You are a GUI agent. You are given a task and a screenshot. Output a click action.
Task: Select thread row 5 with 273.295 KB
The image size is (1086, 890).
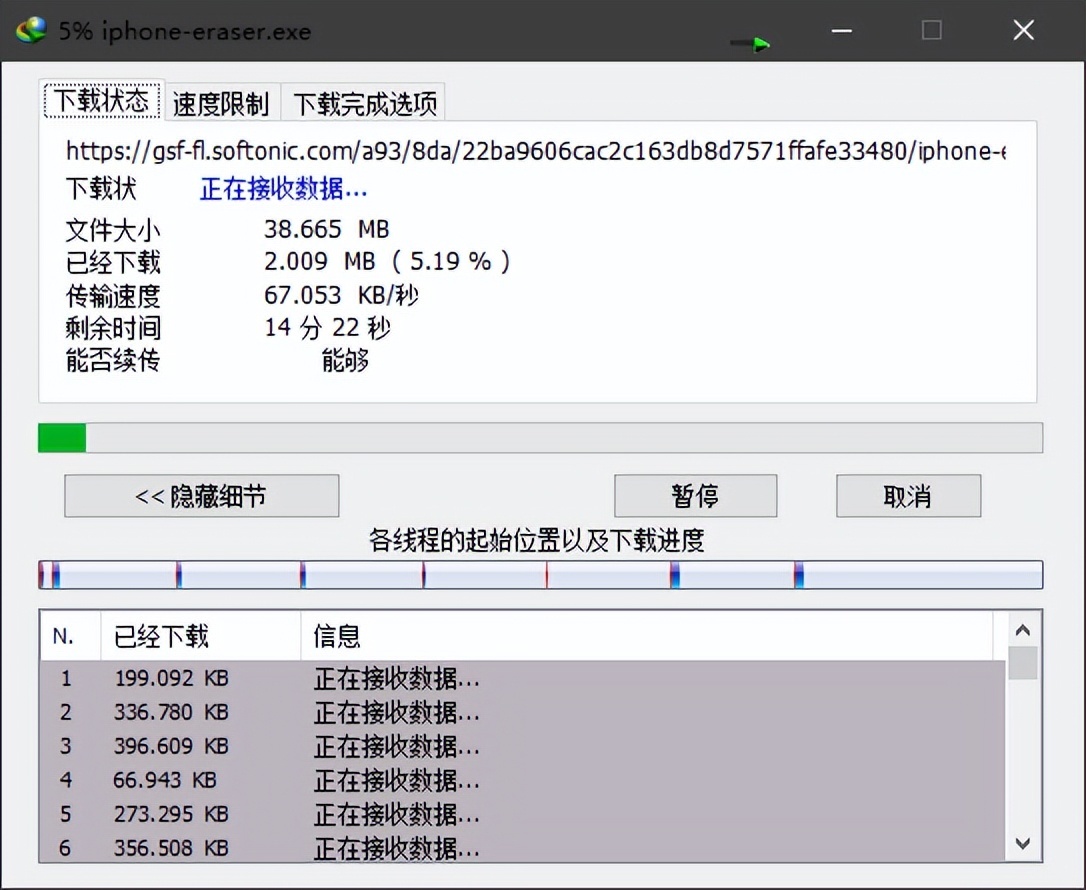coord(522,814)
